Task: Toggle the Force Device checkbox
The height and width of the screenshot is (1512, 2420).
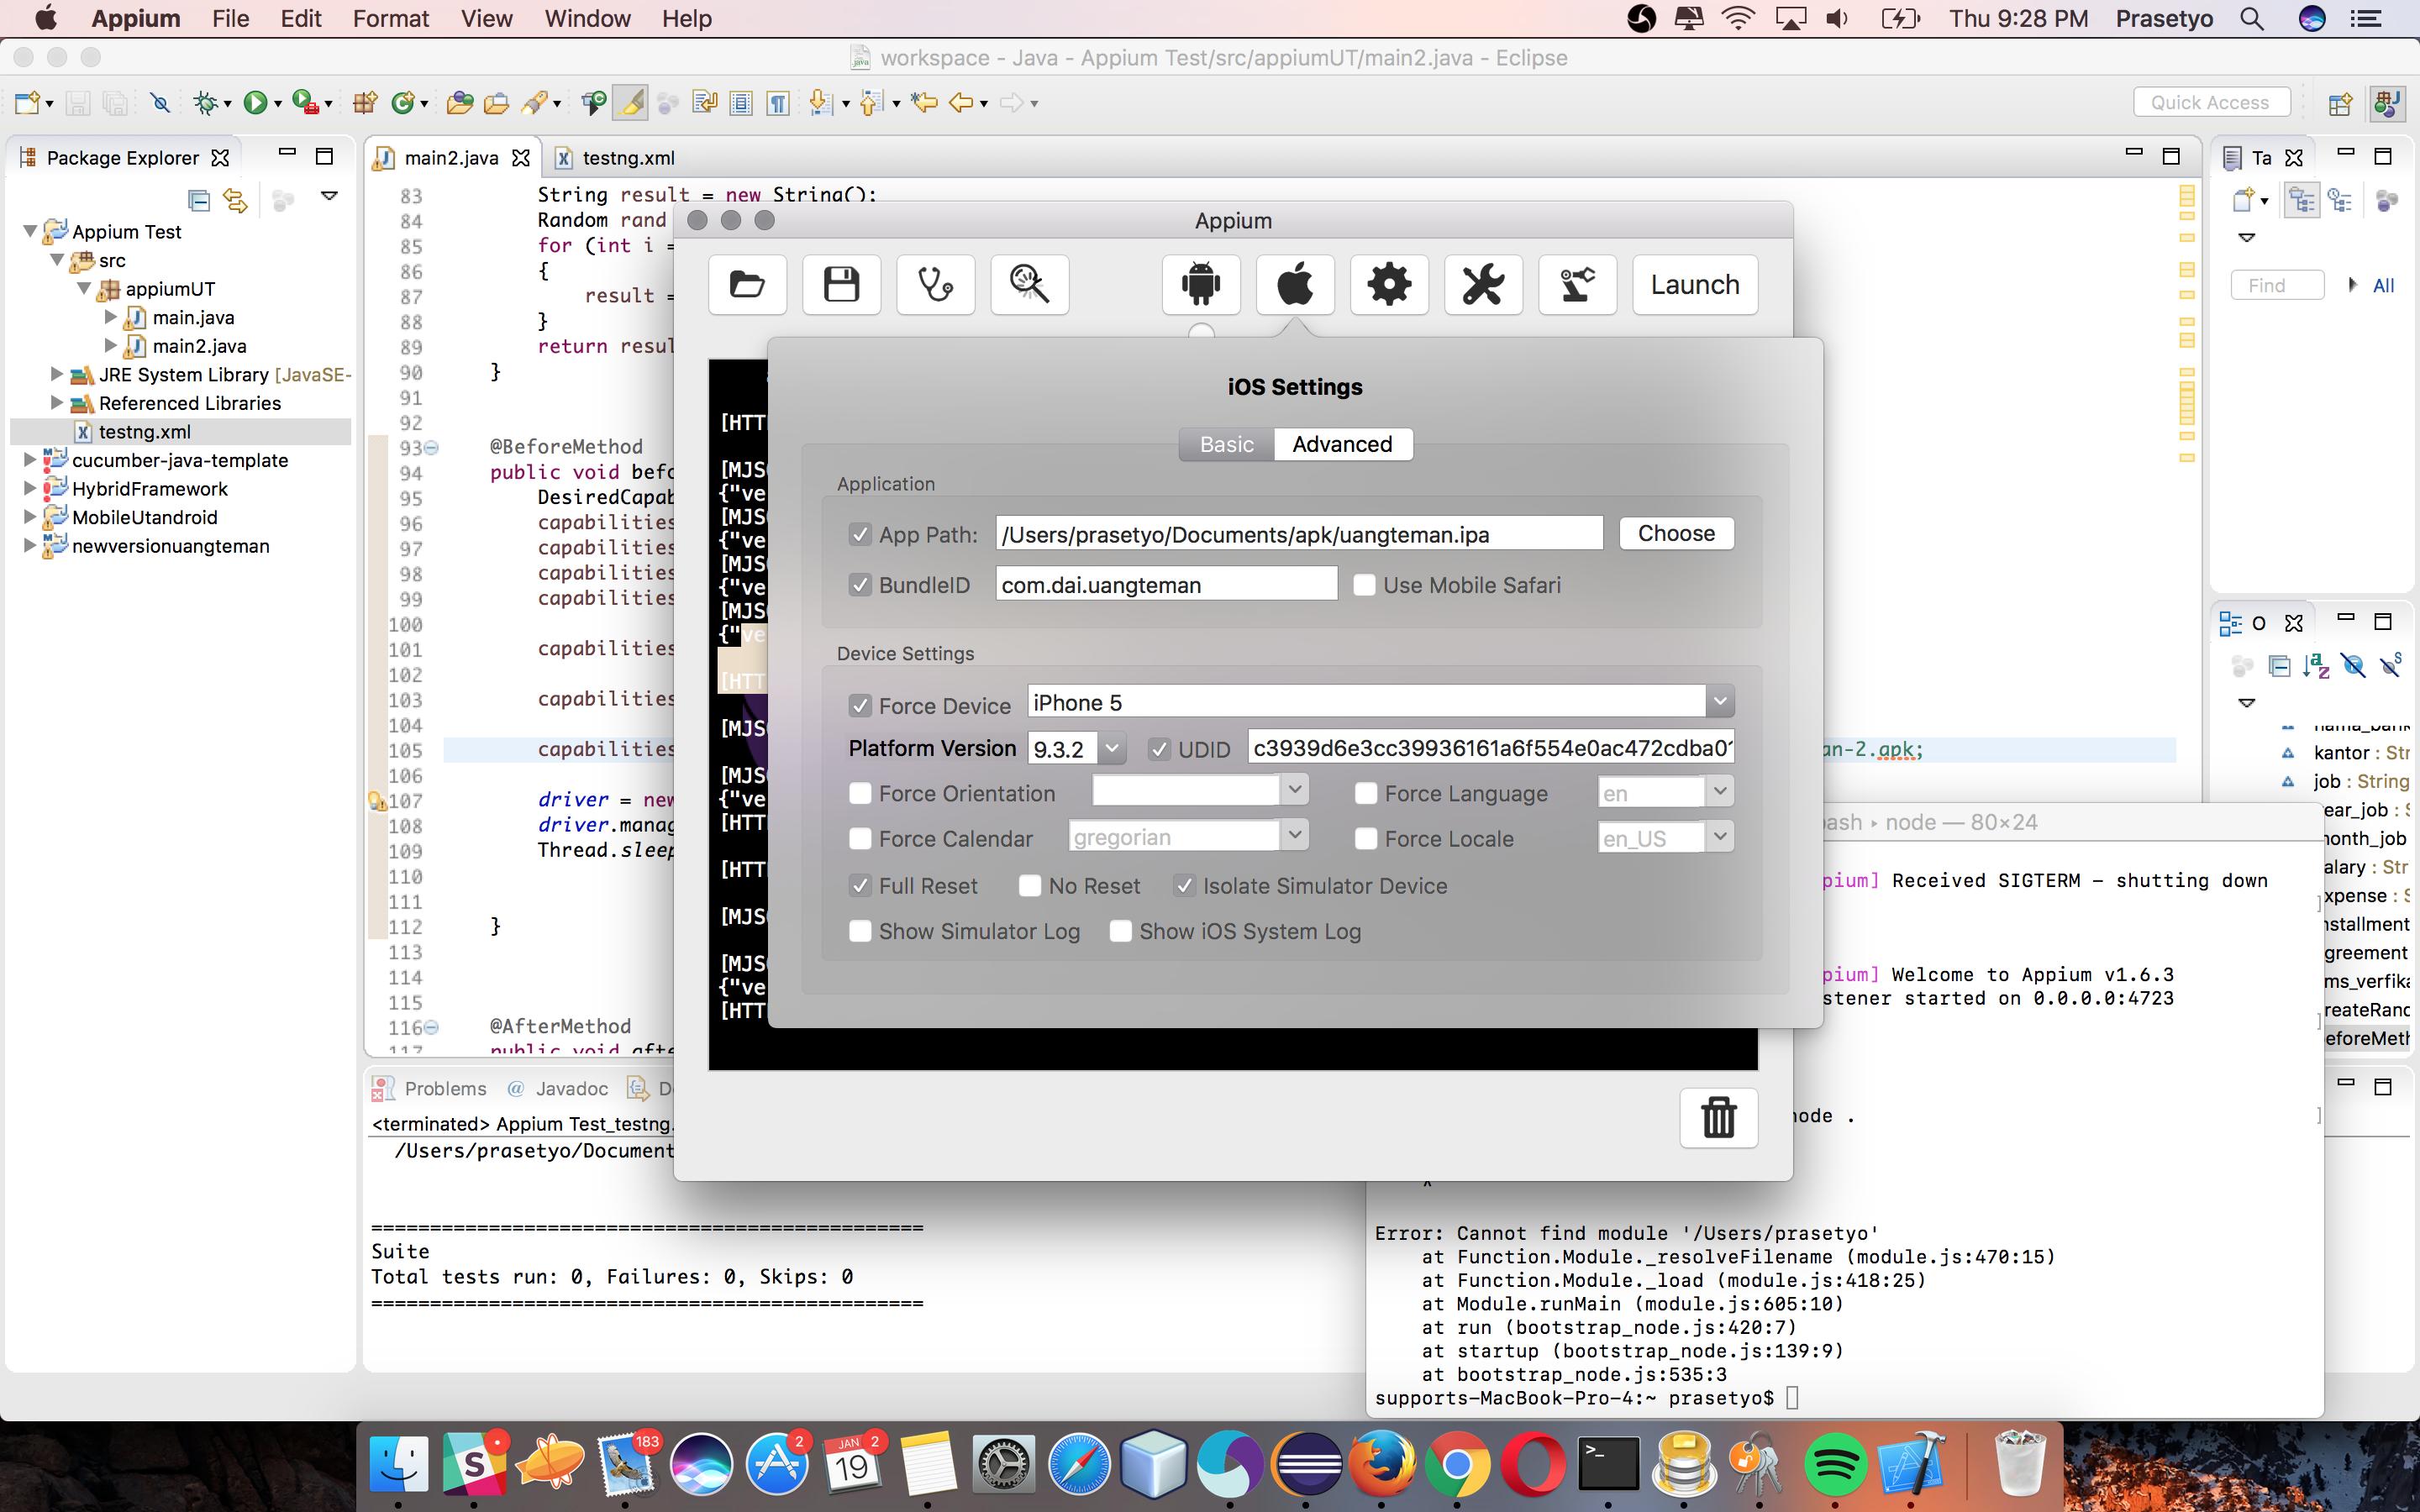Action: click(860, 706)
